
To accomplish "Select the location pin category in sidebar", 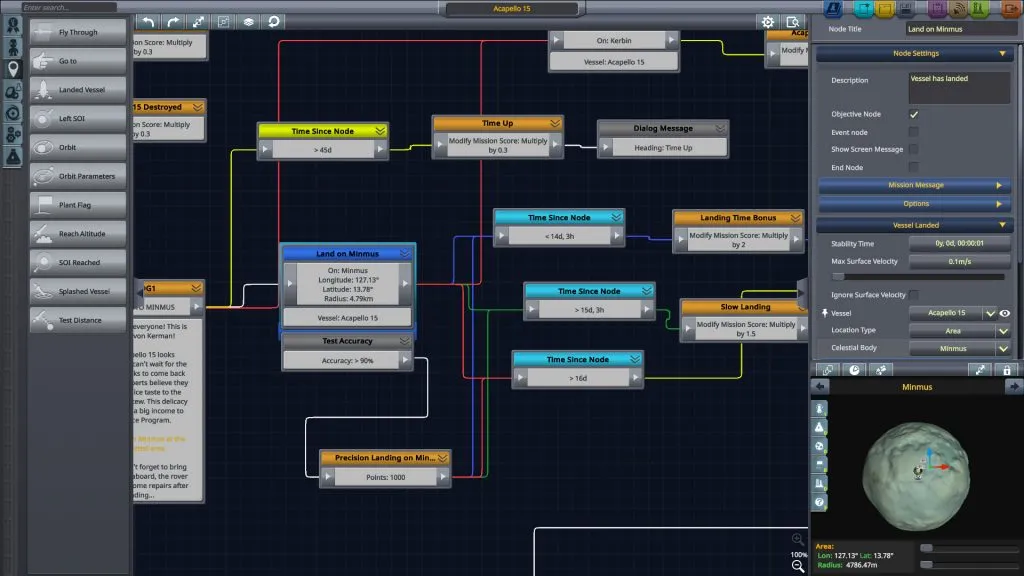I will 12,69.
